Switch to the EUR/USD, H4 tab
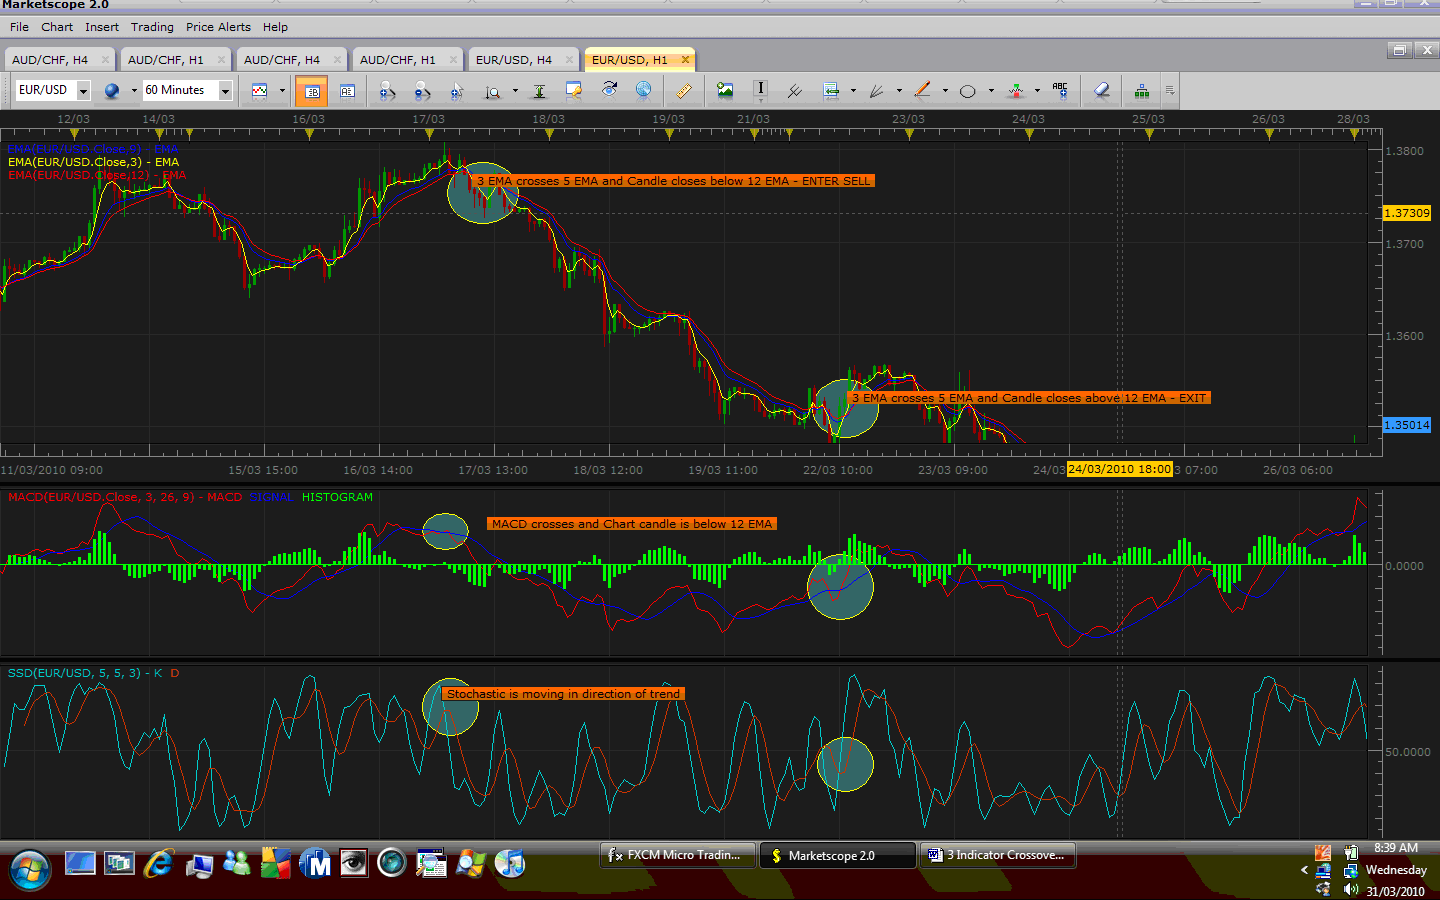1440x900 pixels. tap(513, 60)
